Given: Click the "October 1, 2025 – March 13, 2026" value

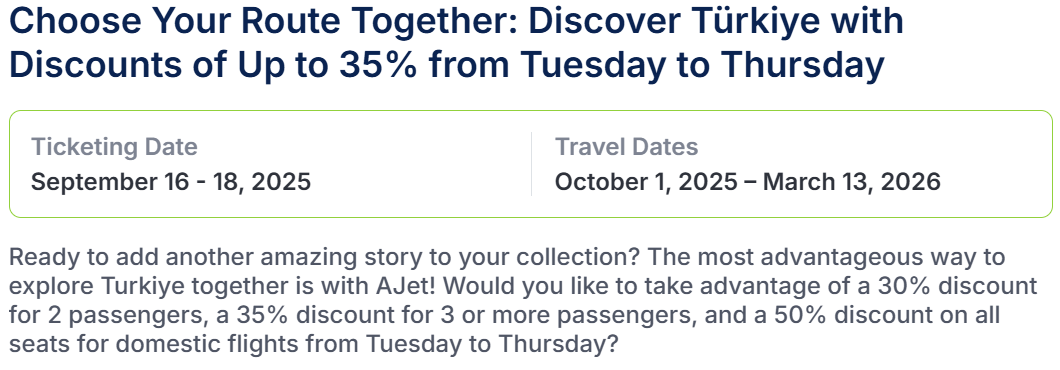Looking at the screenshot, I should (748, 182).
